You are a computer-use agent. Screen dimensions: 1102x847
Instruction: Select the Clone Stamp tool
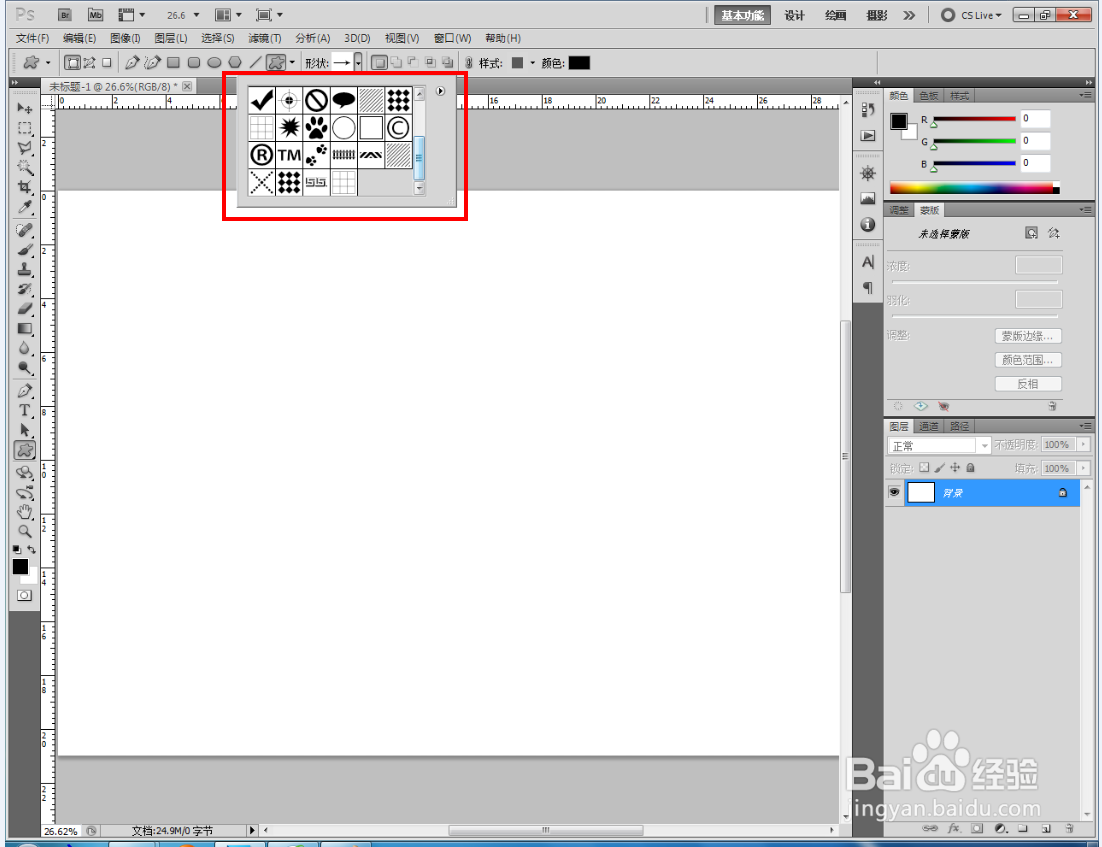tap(25, 269)
